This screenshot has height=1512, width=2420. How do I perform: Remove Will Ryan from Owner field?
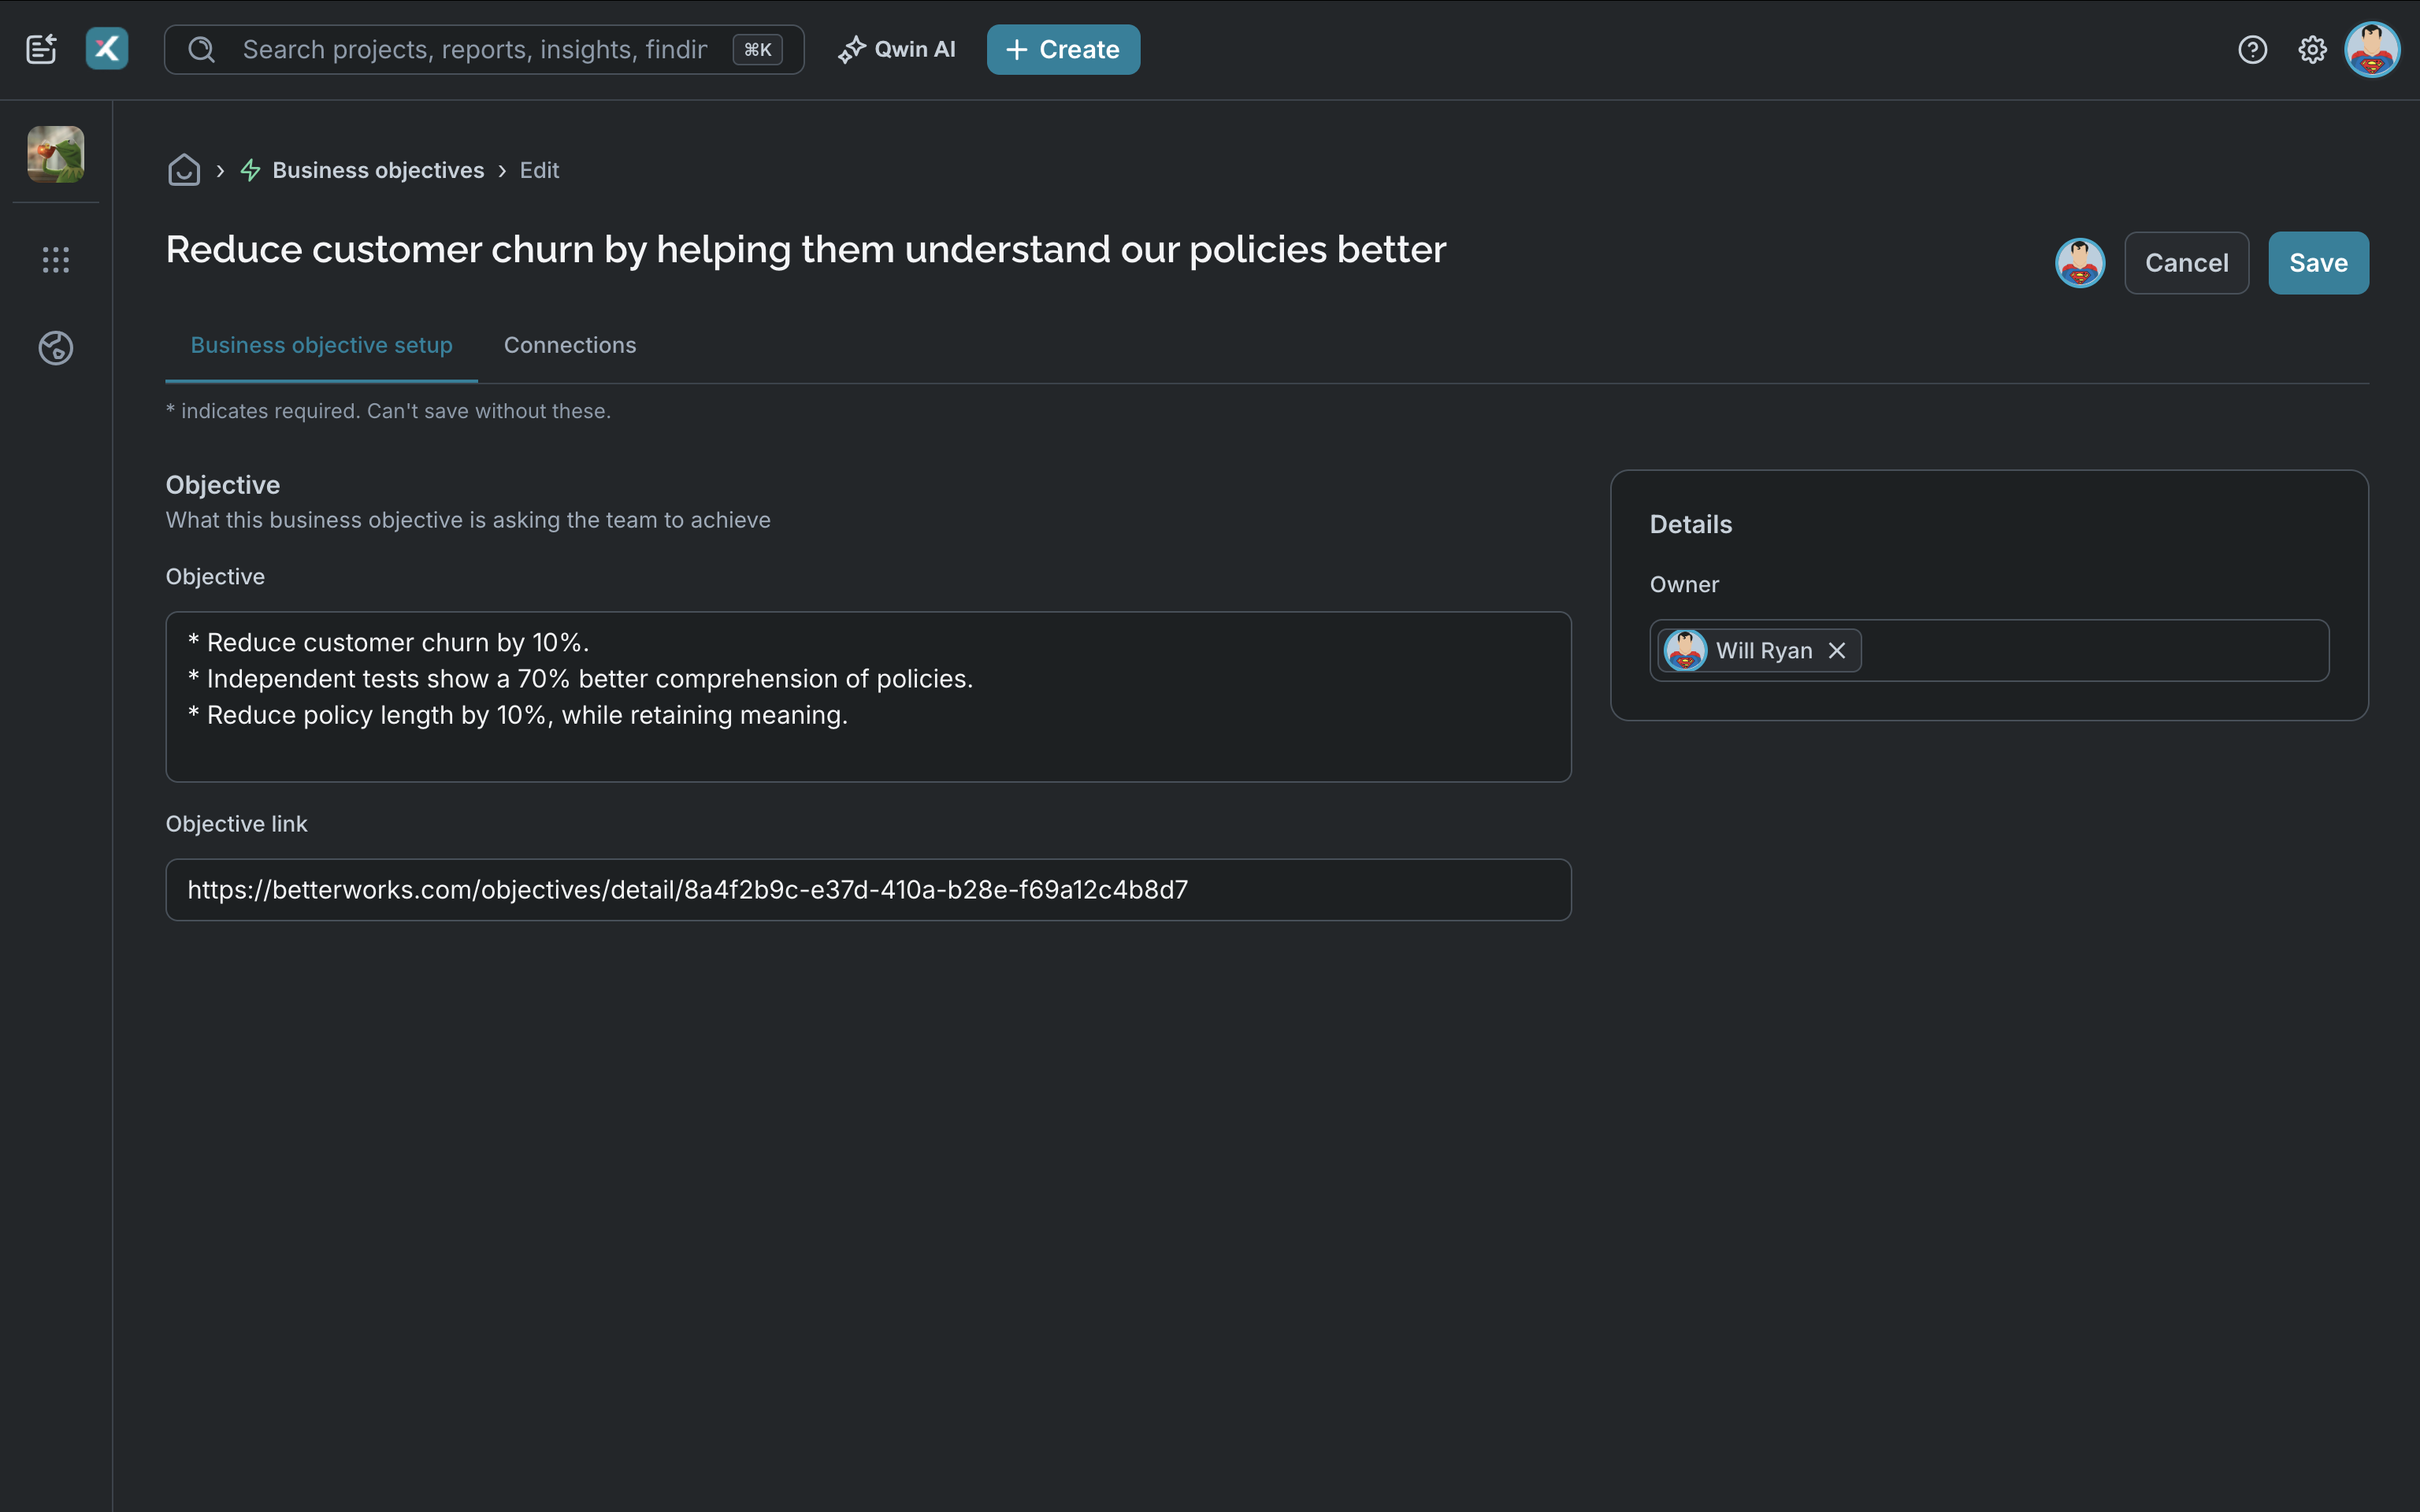[x=1837, y=651]
